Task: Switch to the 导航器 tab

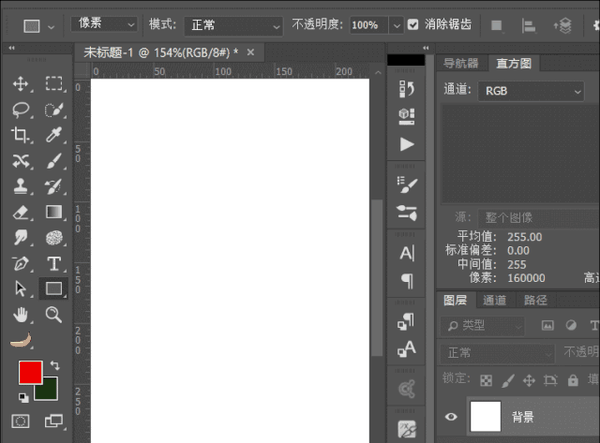Action: pyautogui.click(x=461, y=63)
